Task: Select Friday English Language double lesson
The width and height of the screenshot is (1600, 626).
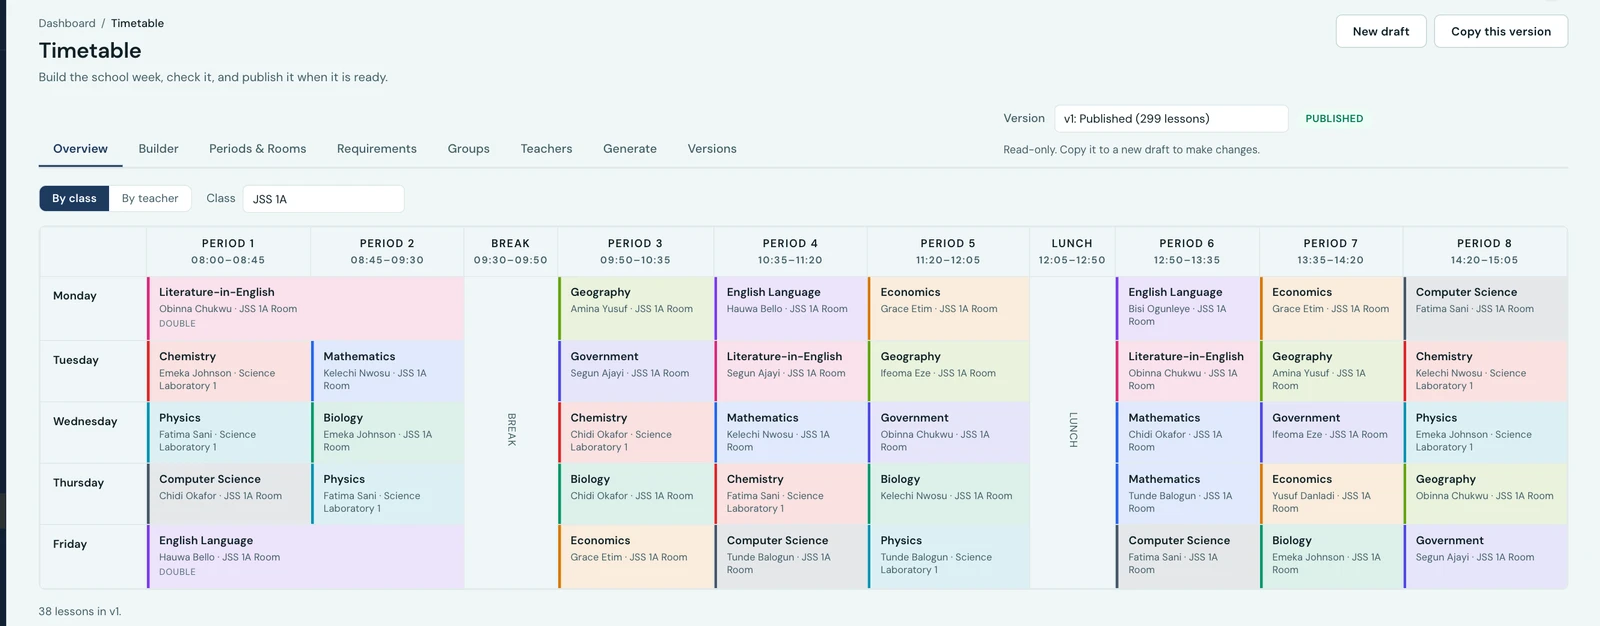Action: (305, 557)
